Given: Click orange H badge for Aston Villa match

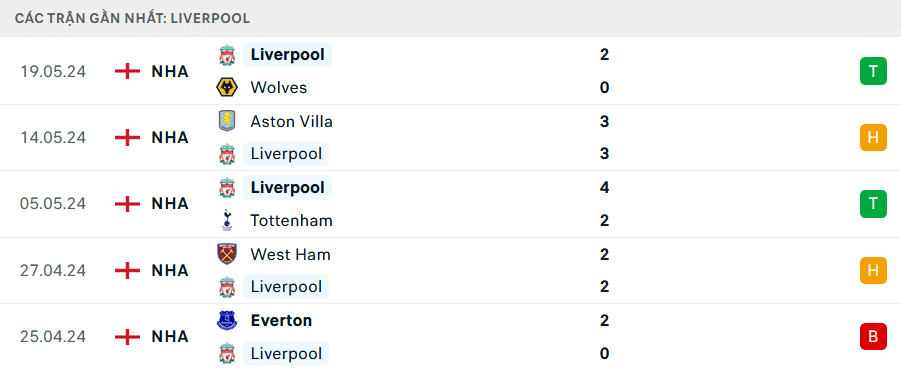Looking at the screenshot, I should pos(873,138).
